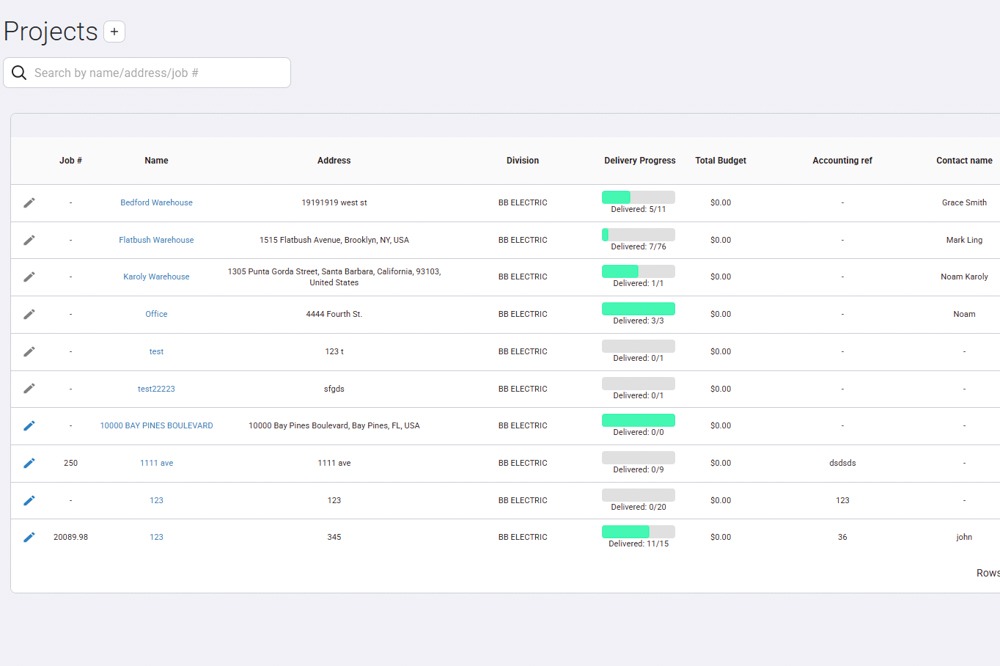Click the add new project plus button

click(x=114, y=32)
